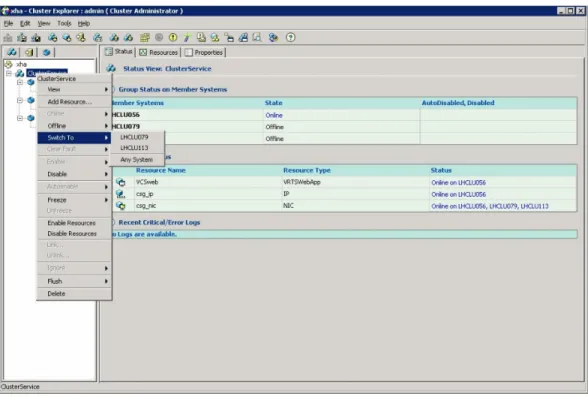The width and height of the screenshot is (588, 397).
Task: Click the csg_ip resource row icon
Action: (121, 194)
